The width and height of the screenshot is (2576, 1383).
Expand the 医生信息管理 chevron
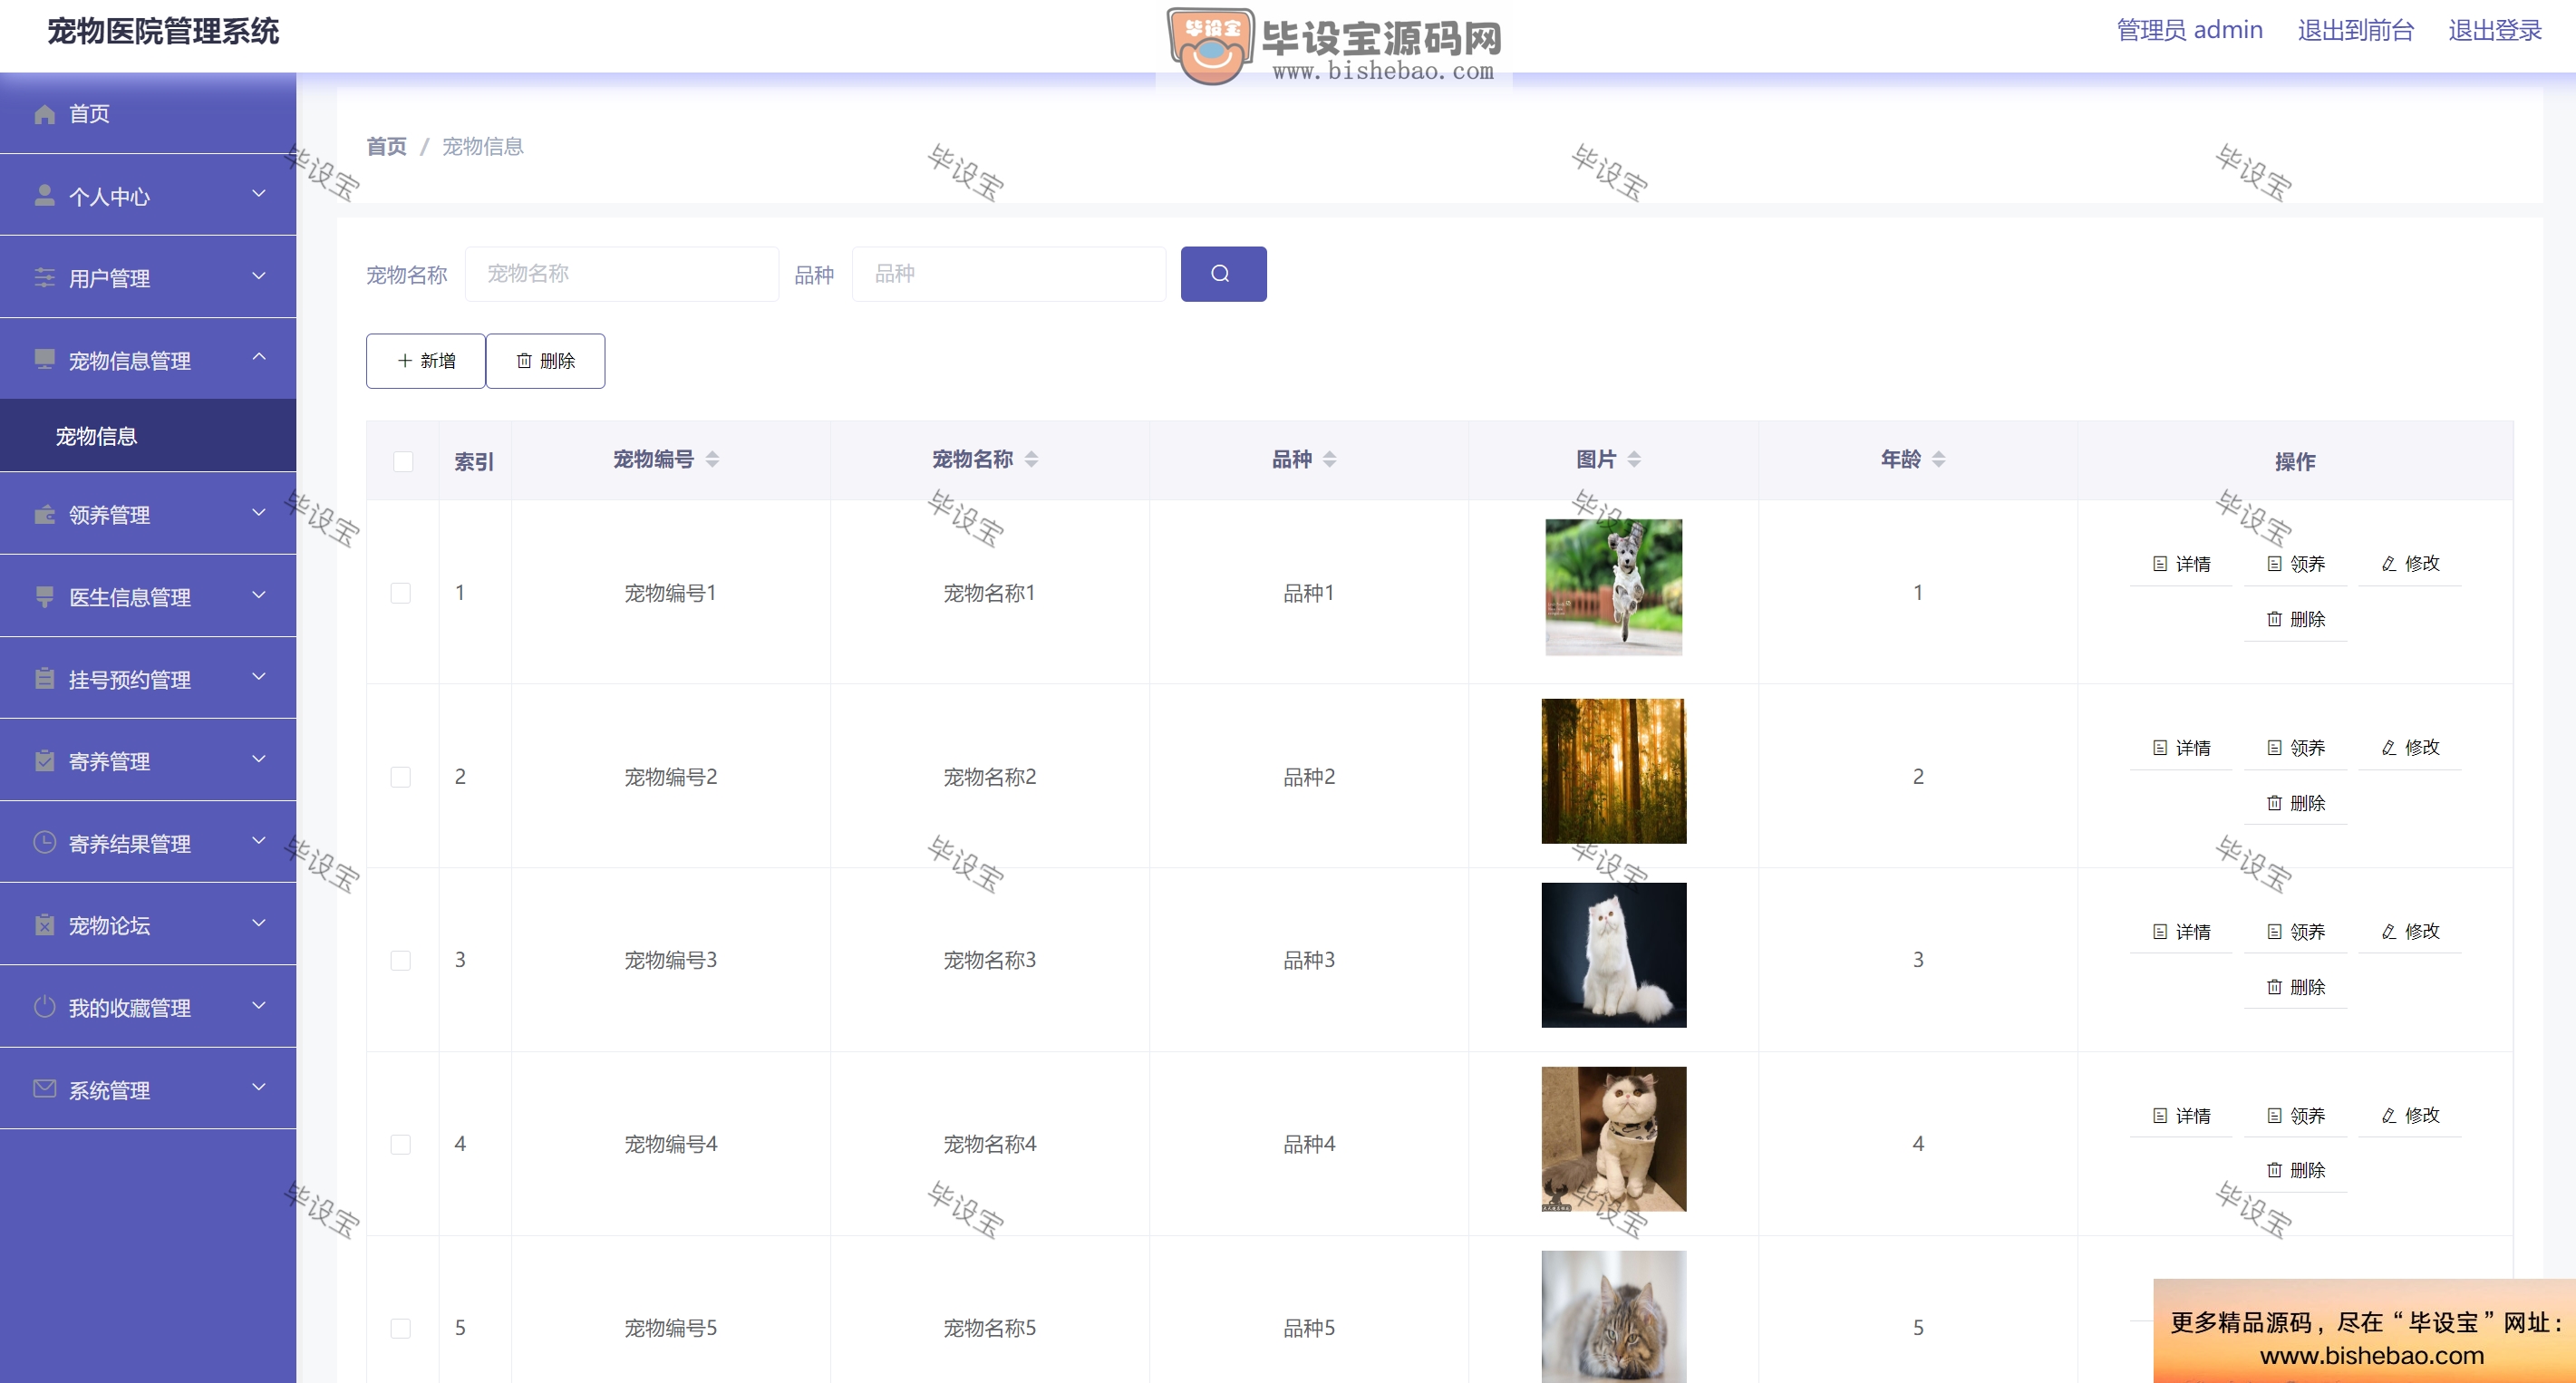point(259,595)
